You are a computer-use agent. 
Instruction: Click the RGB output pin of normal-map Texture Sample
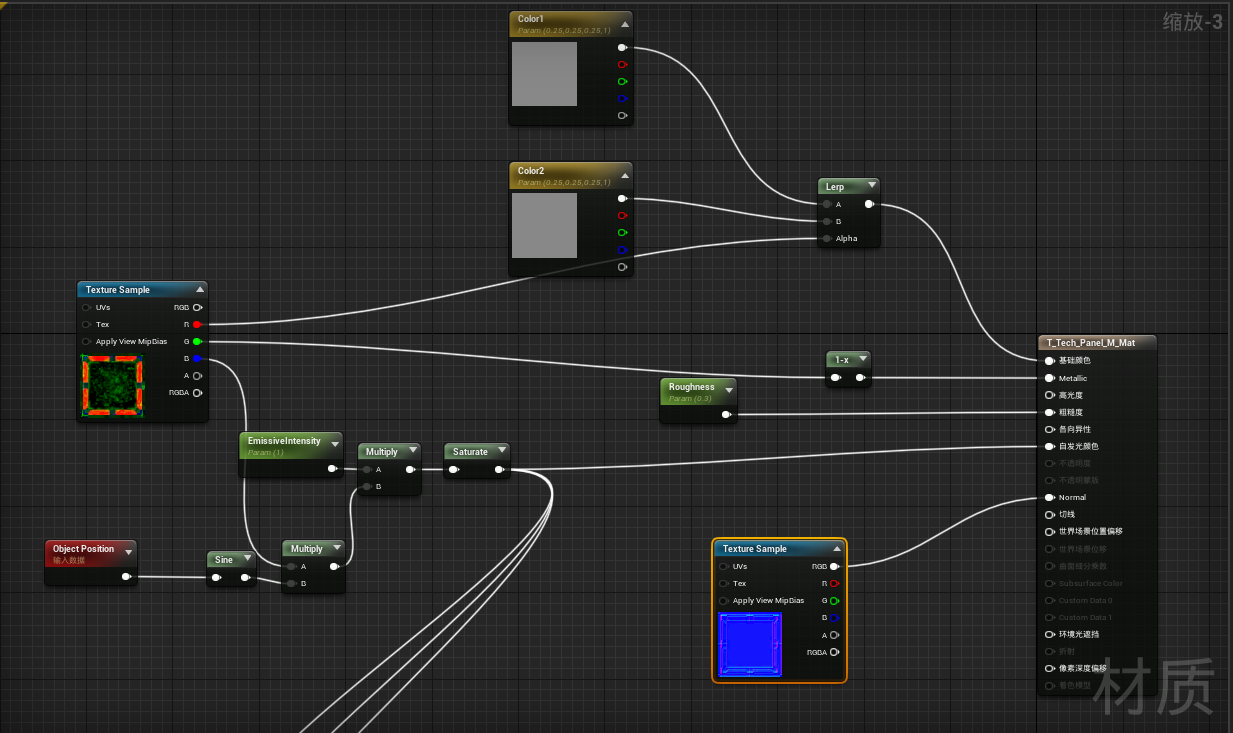pos(834,566)
